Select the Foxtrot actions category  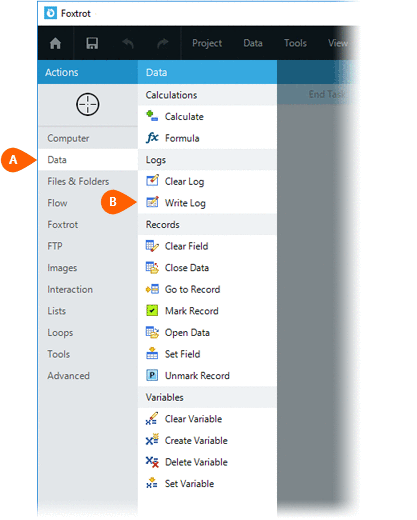(x=88, y=225)
